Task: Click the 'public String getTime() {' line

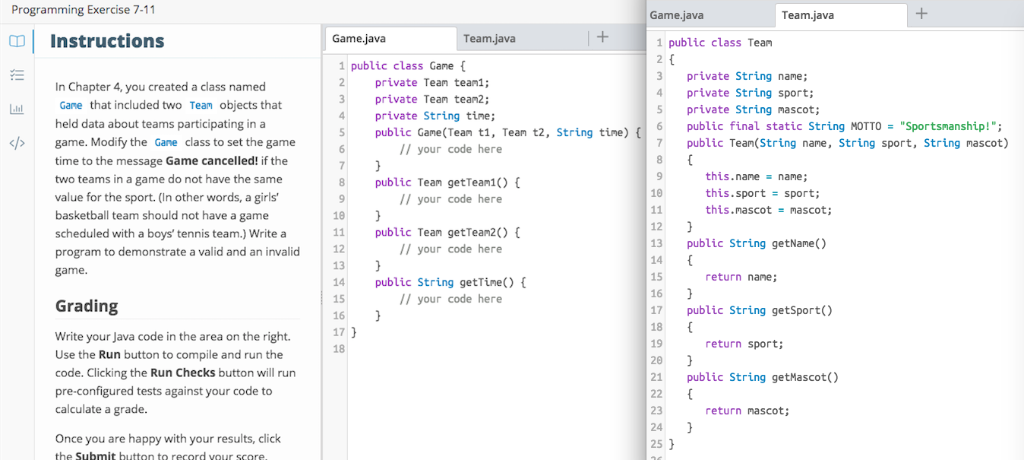Action: (450, 282)
